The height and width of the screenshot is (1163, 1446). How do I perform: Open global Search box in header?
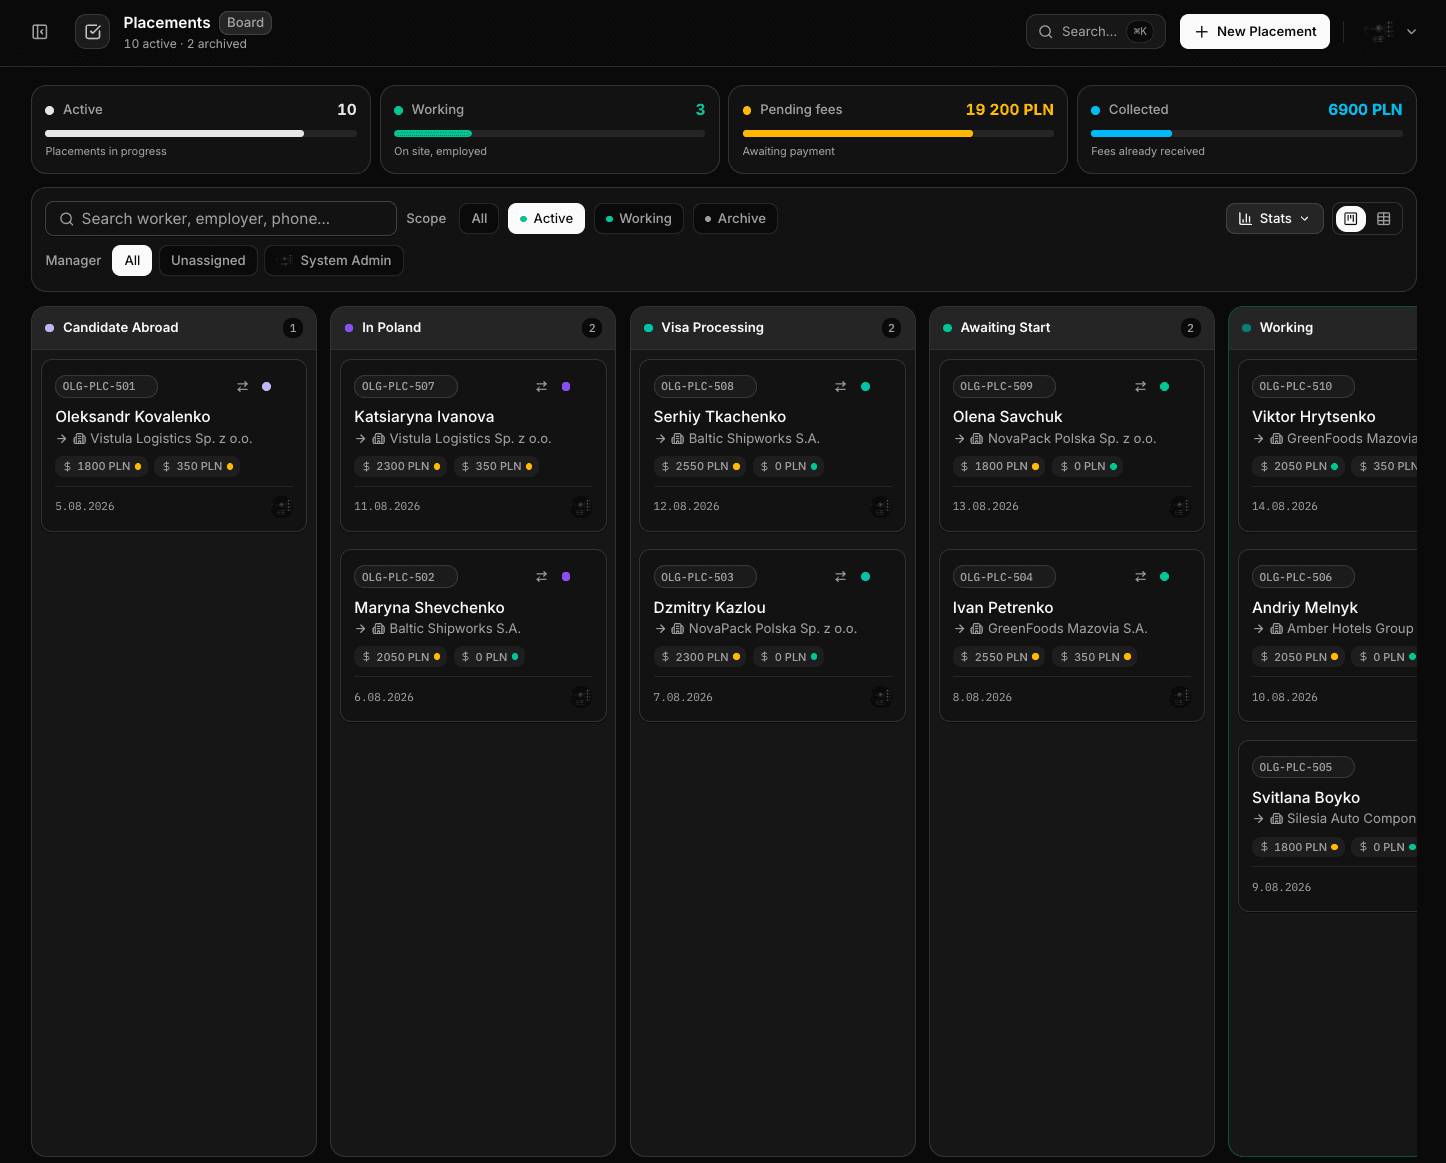1095,32
